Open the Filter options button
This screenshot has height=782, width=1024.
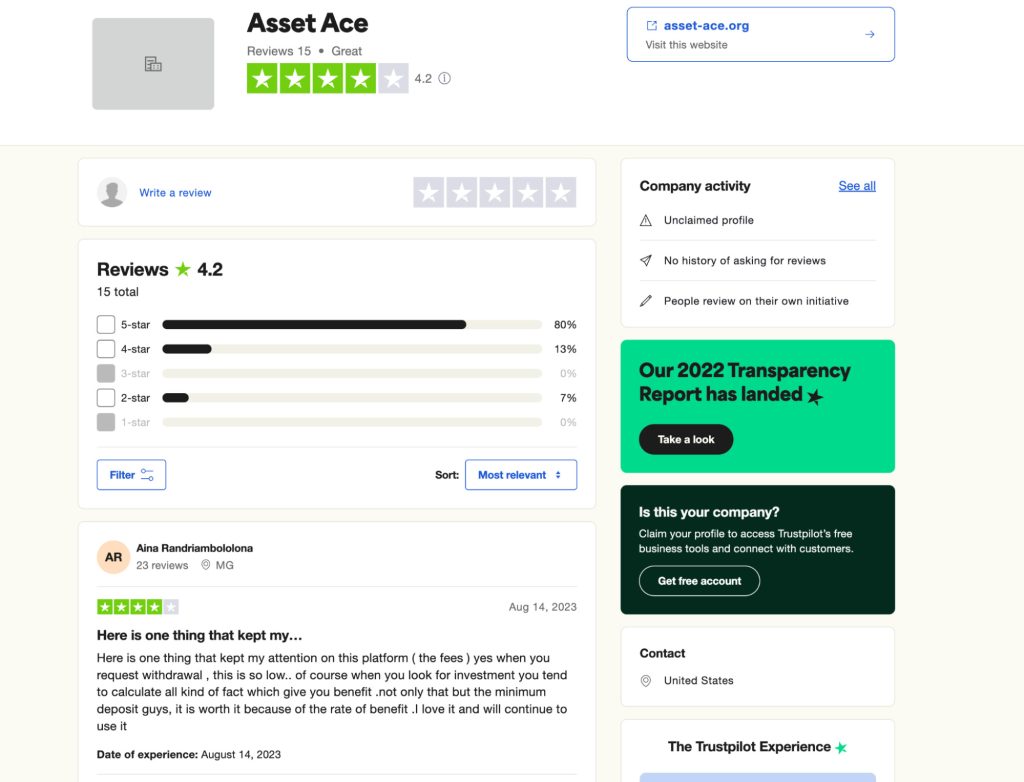pos(131,475)
